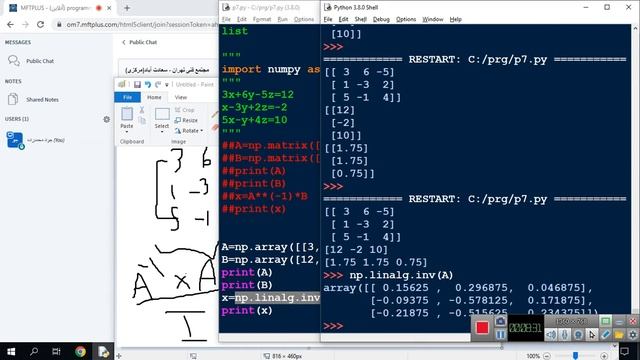640x360 pixels.
Task: Take a screenshot with recorder camera icon
Action: pos(500,321)
